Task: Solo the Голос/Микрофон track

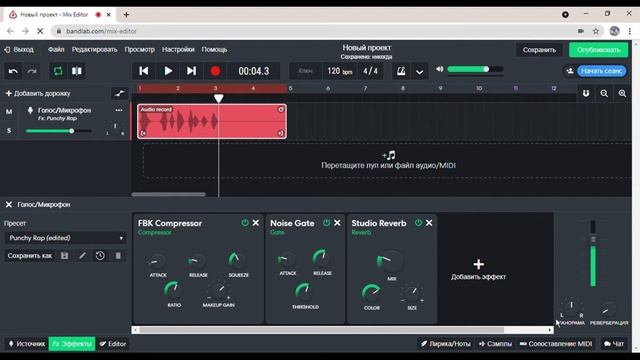Action: 9,131
